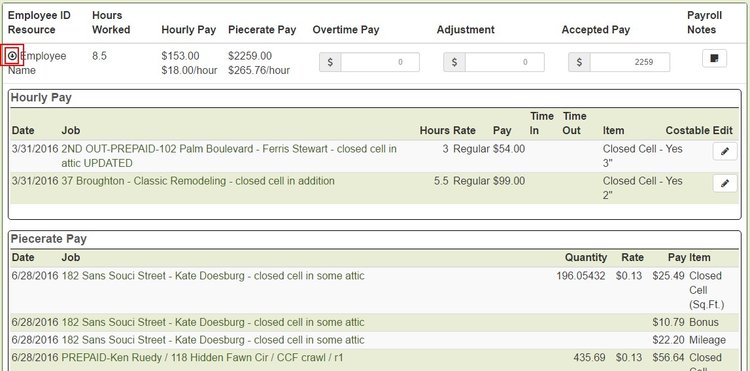The image size is (750, 371).
Task: Open the Payroll Notes icon button
Action: pos(714,58)
